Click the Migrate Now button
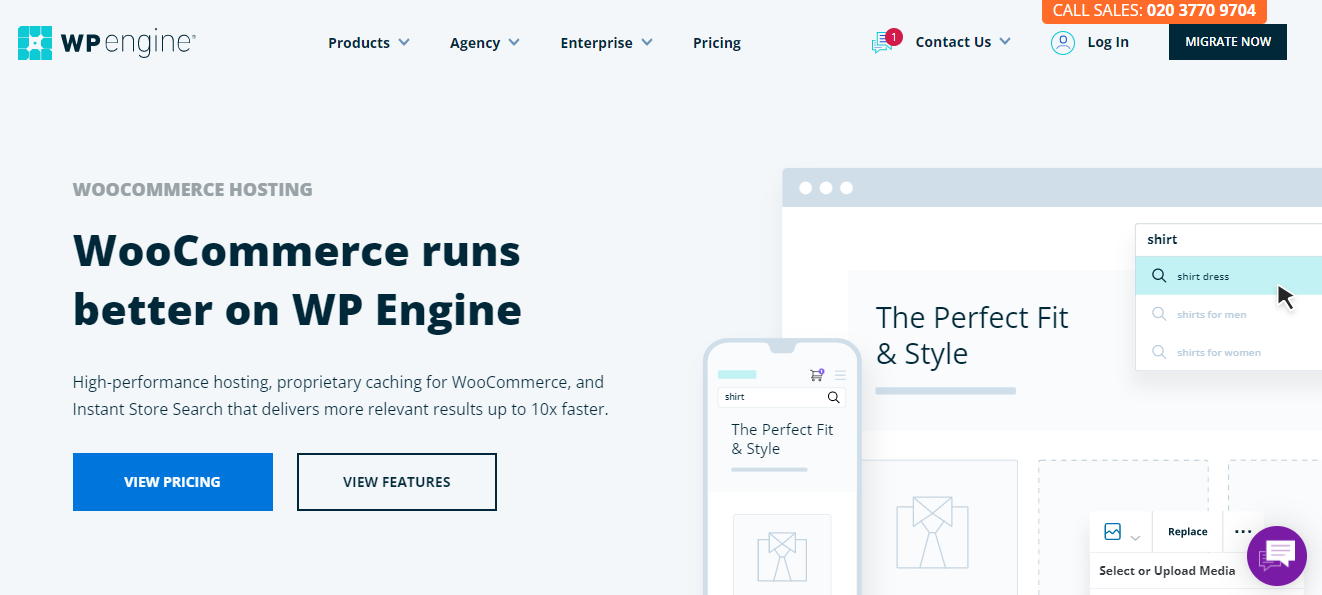The image size is (1322, 595). (1228, 42)
